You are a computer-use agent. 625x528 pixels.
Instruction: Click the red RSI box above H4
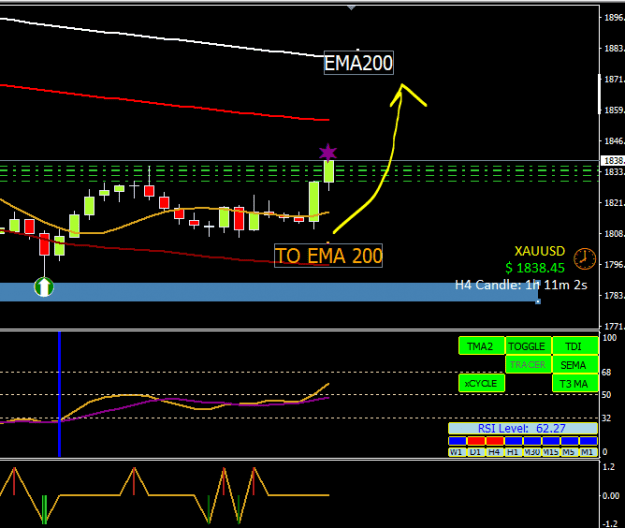[495, 441]
